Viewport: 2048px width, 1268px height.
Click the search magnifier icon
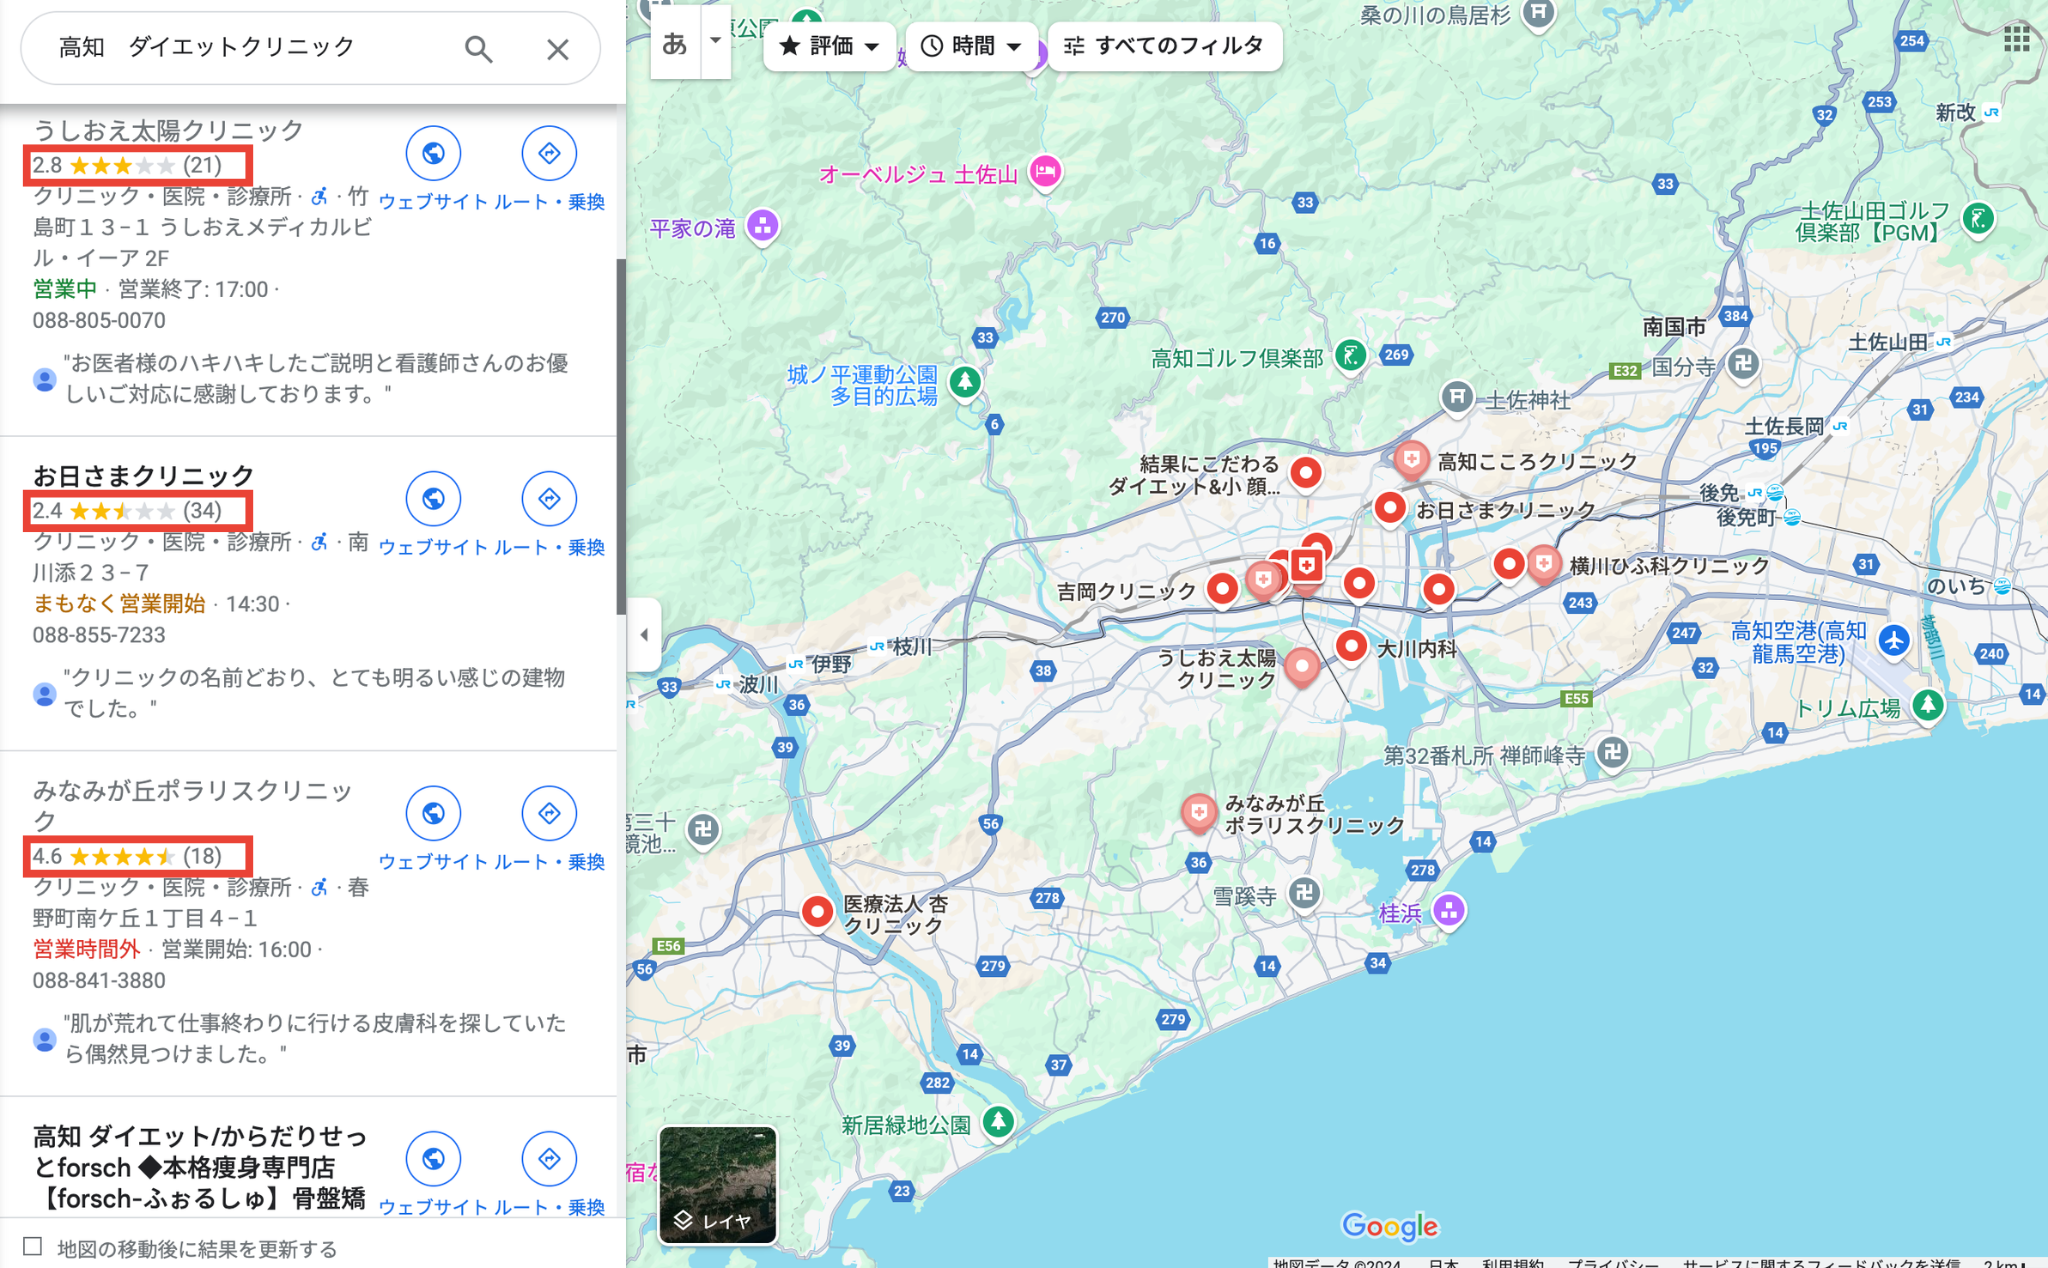pyautogui.click(x=478, y=48)
